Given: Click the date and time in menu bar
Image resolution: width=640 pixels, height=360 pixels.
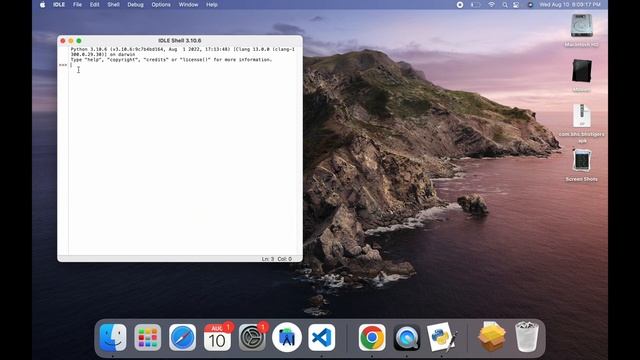Looking at the screenshot, I should coord(570,4).
